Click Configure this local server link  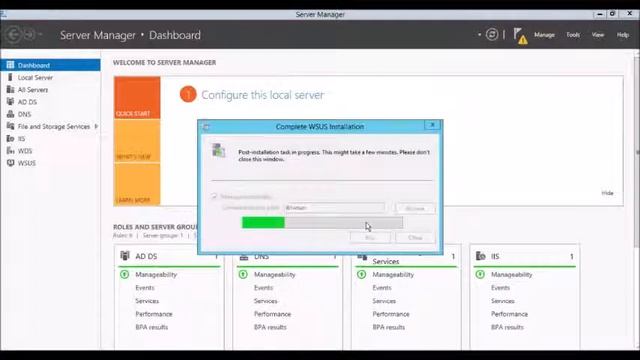[262, 95]
